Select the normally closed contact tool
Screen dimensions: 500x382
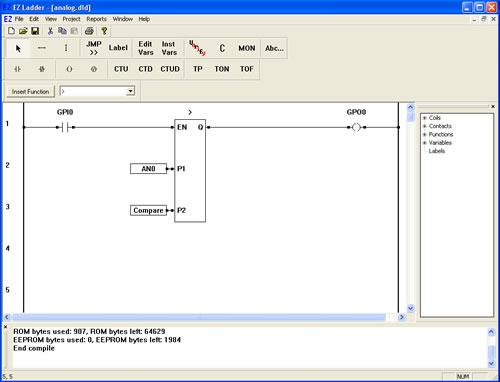coord(42,69)
